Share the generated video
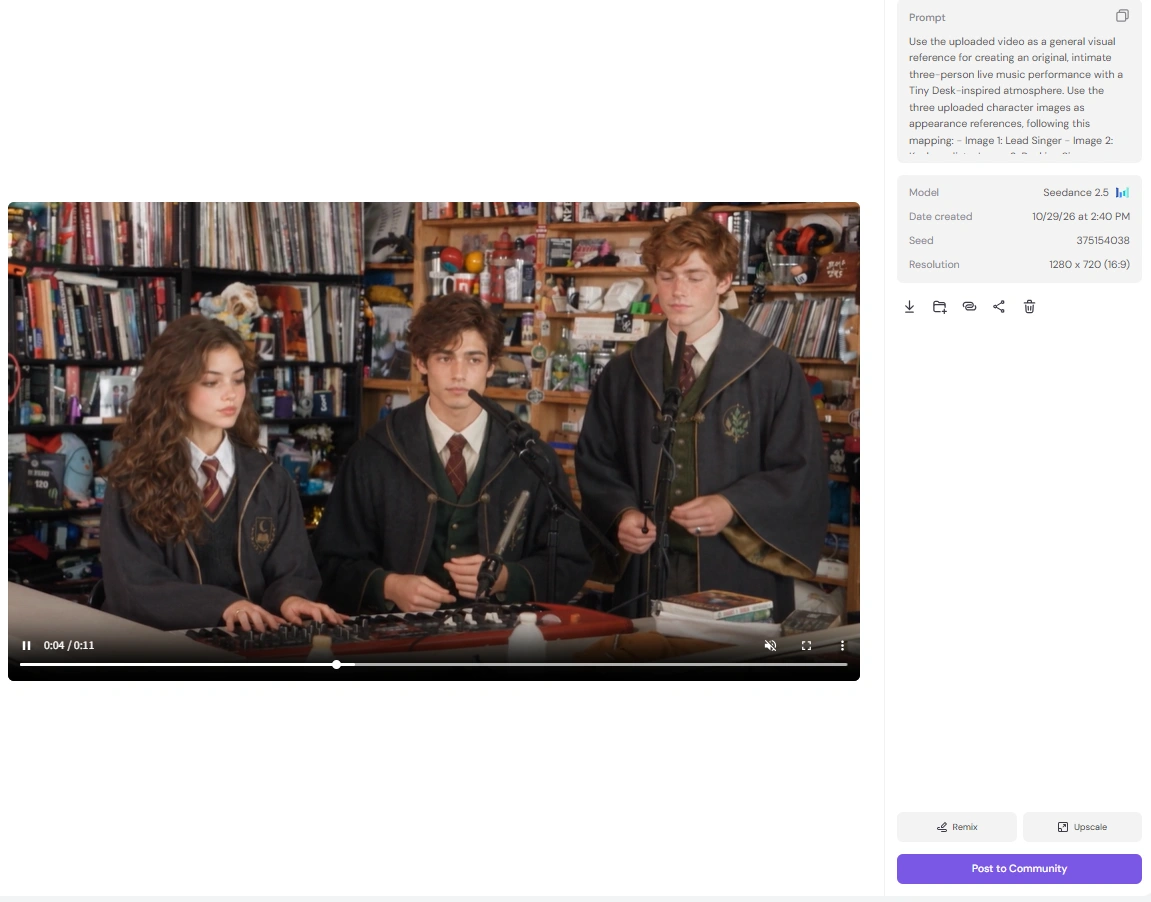Image resolution: width=1151 pixels, height=902 pixels. coord(999,307)
